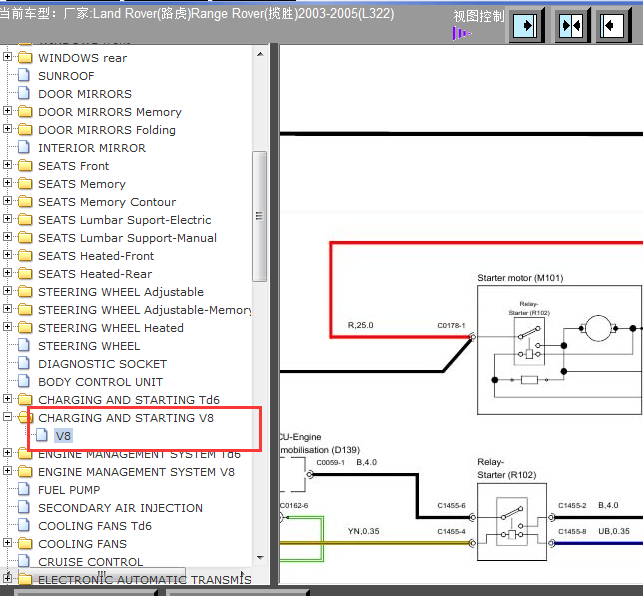Click the R,25.0 wire label
The width and height of the screenshot is (643, 596).
360,325
